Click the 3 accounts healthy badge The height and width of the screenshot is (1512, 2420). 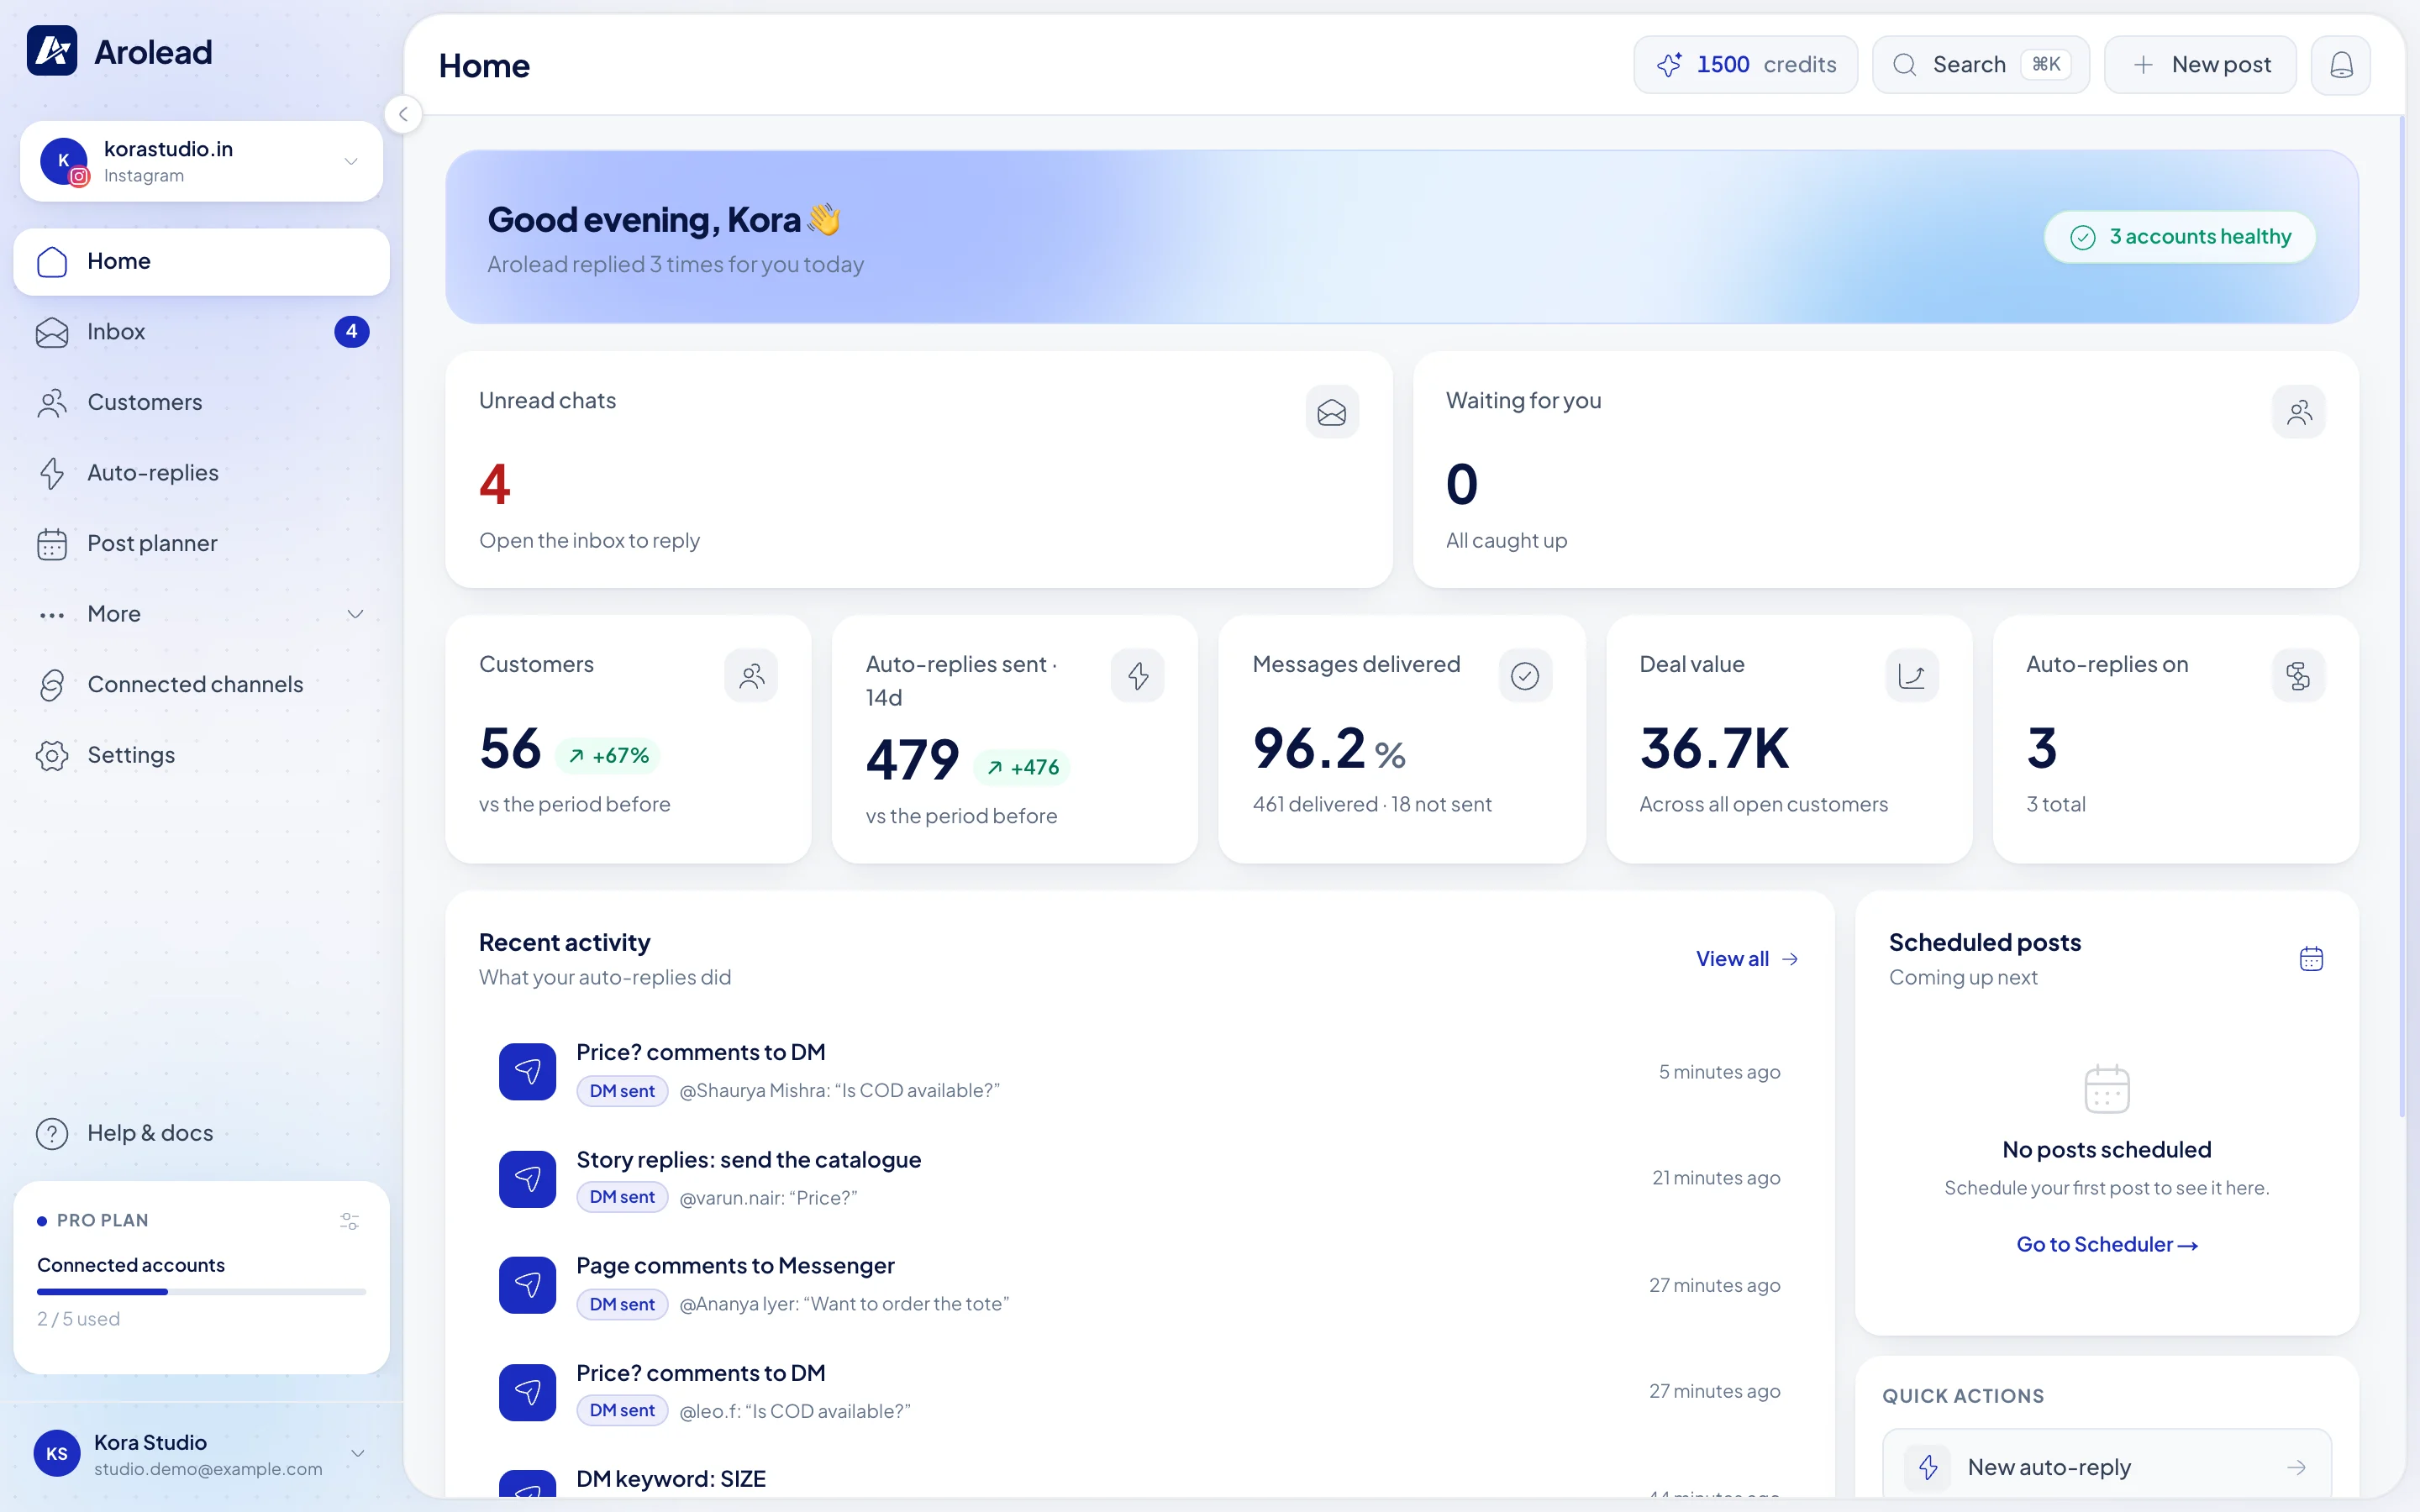pyautogui.click(x=2179, y=237)
